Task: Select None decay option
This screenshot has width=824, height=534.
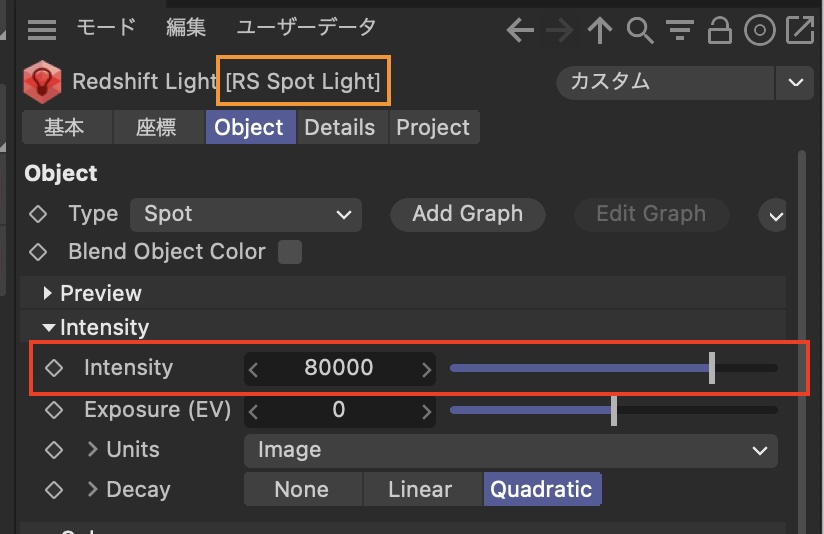Action: (x=301, y=489)
